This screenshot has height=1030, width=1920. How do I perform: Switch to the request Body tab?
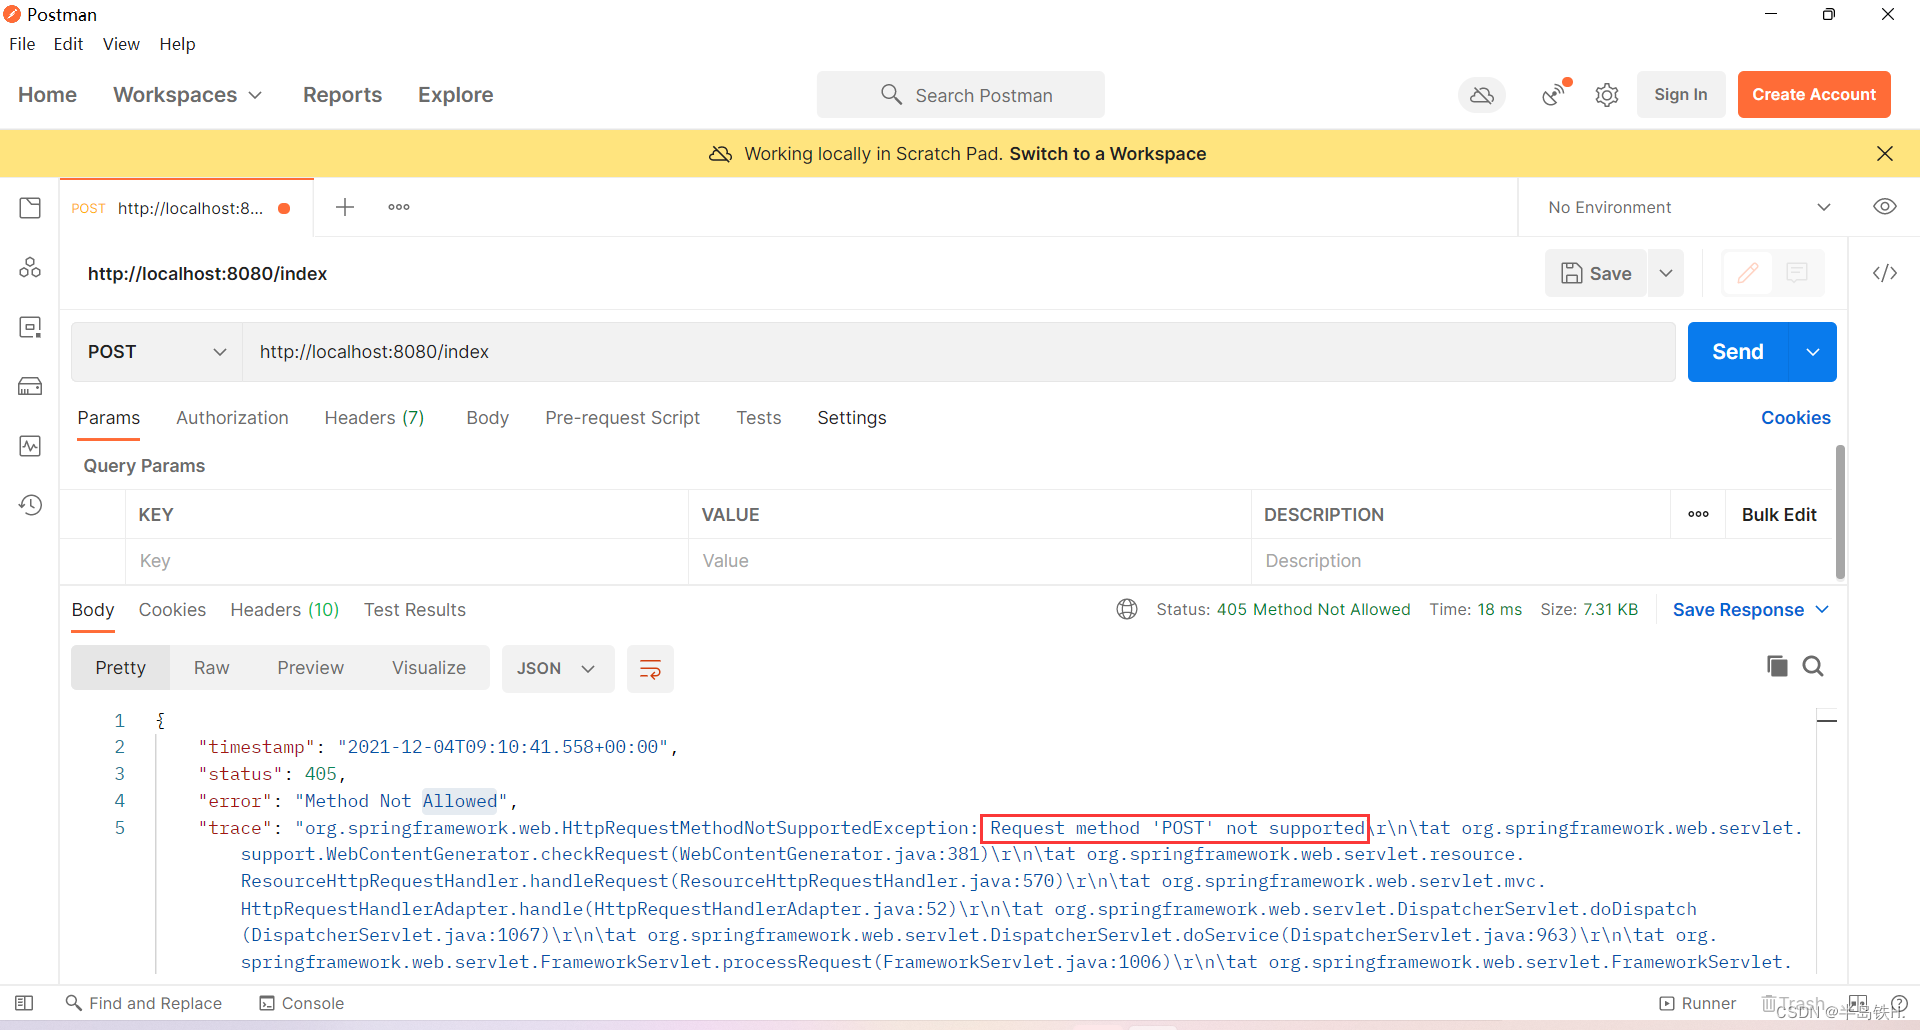pyautogui.click(x=487, y=418)
